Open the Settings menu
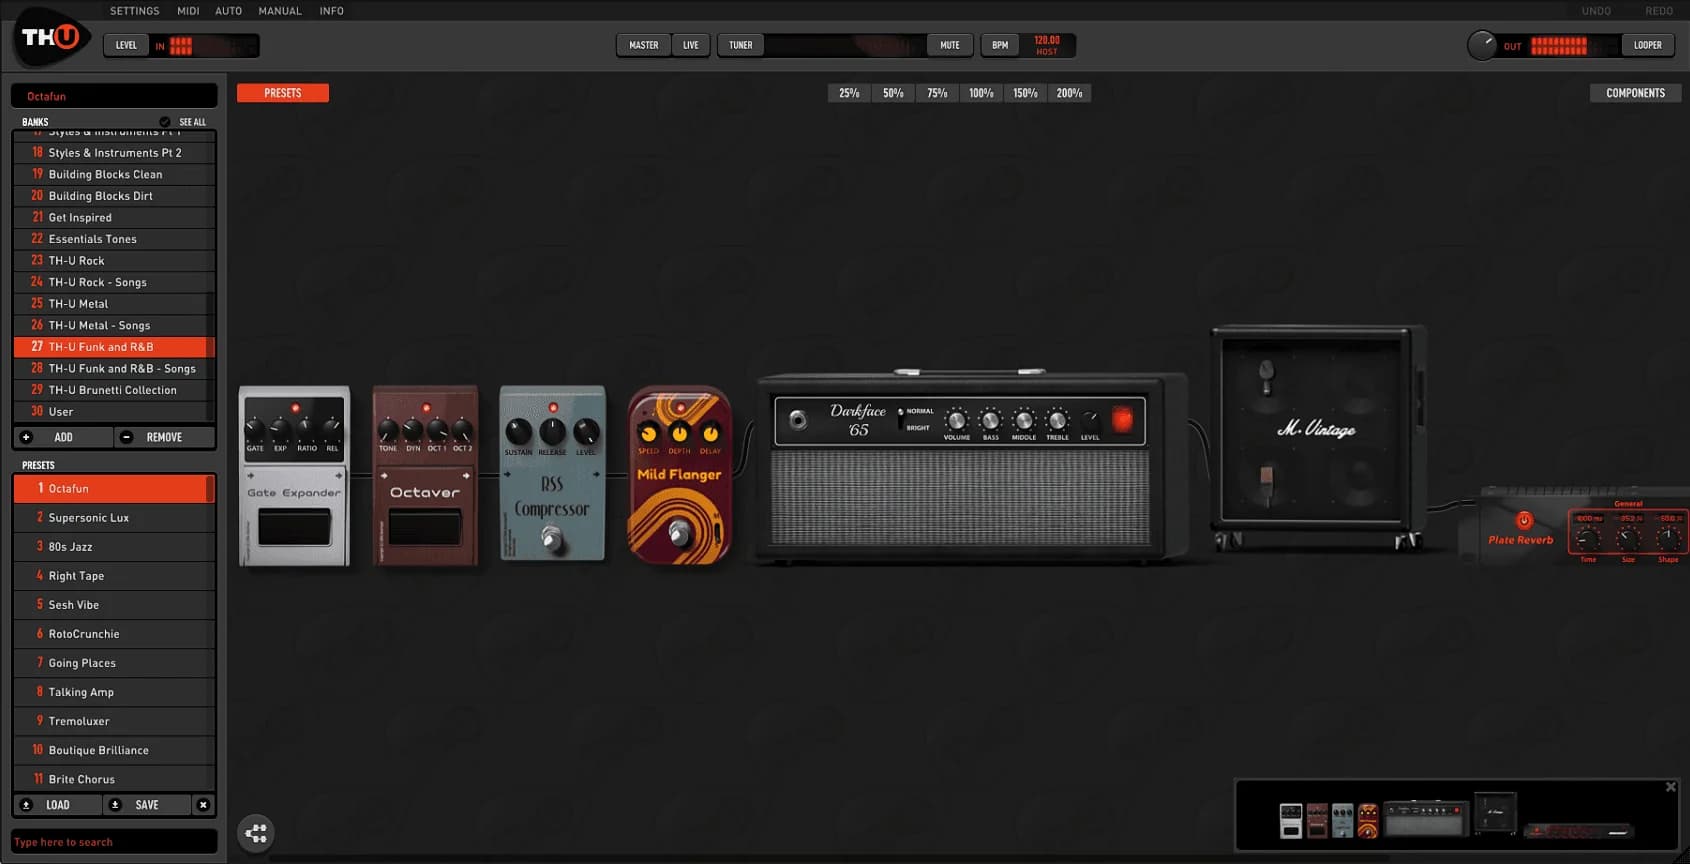Viewport: 1690px width, 864px height. point(134,11)
